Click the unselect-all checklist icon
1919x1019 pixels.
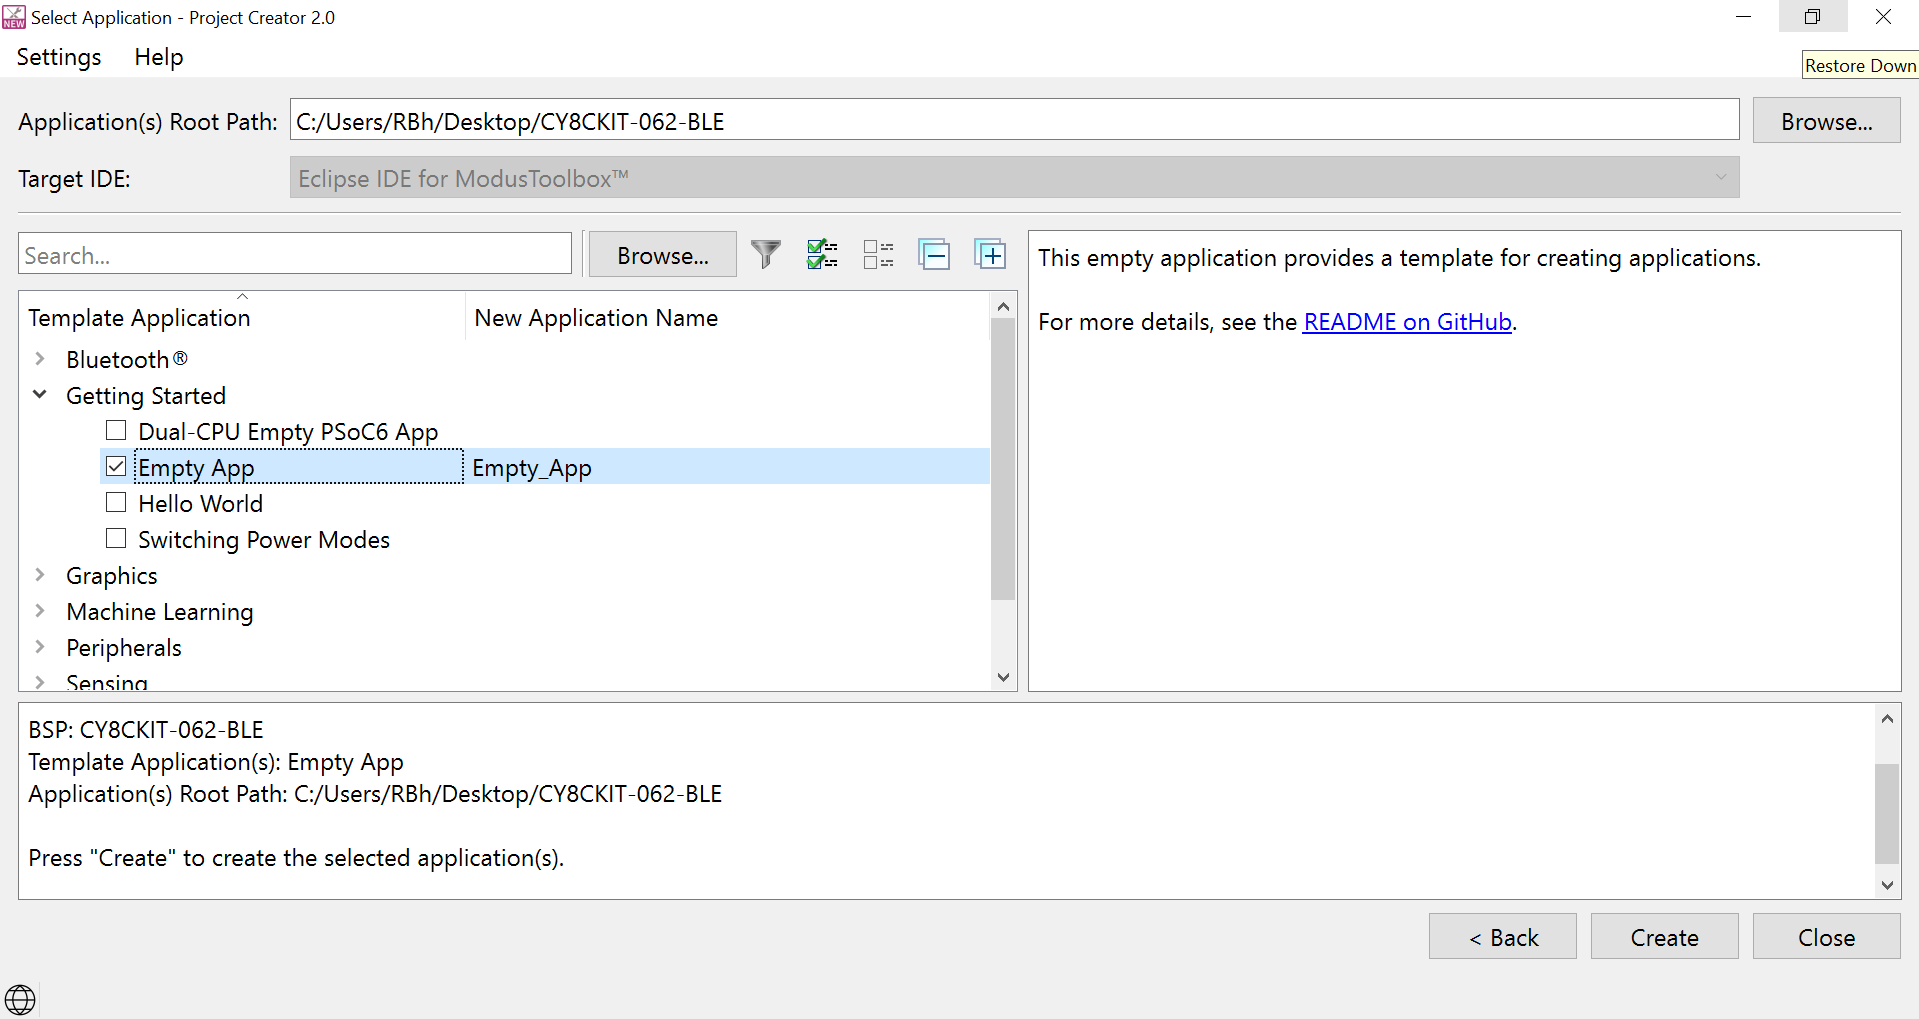pyautogui.click(x=878, y=255)
